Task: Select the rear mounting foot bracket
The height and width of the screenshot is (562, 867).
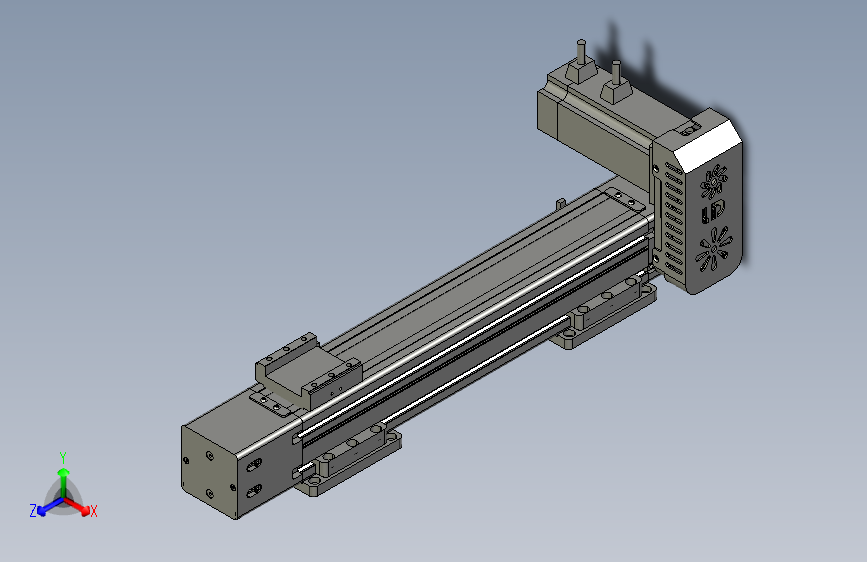Action: pos(605,314)
